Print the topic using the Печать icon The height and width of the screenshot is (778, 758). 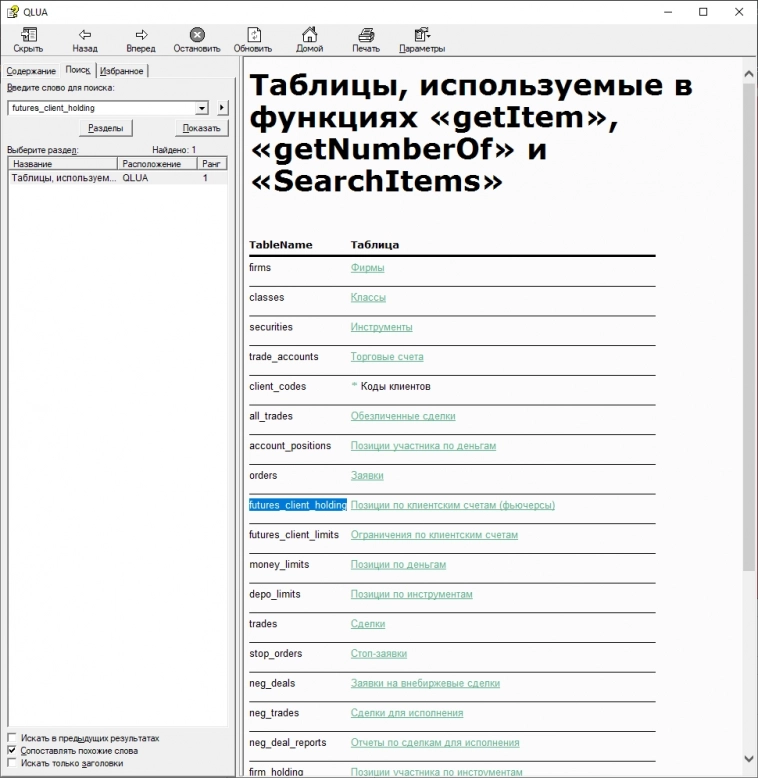[366, 35]
